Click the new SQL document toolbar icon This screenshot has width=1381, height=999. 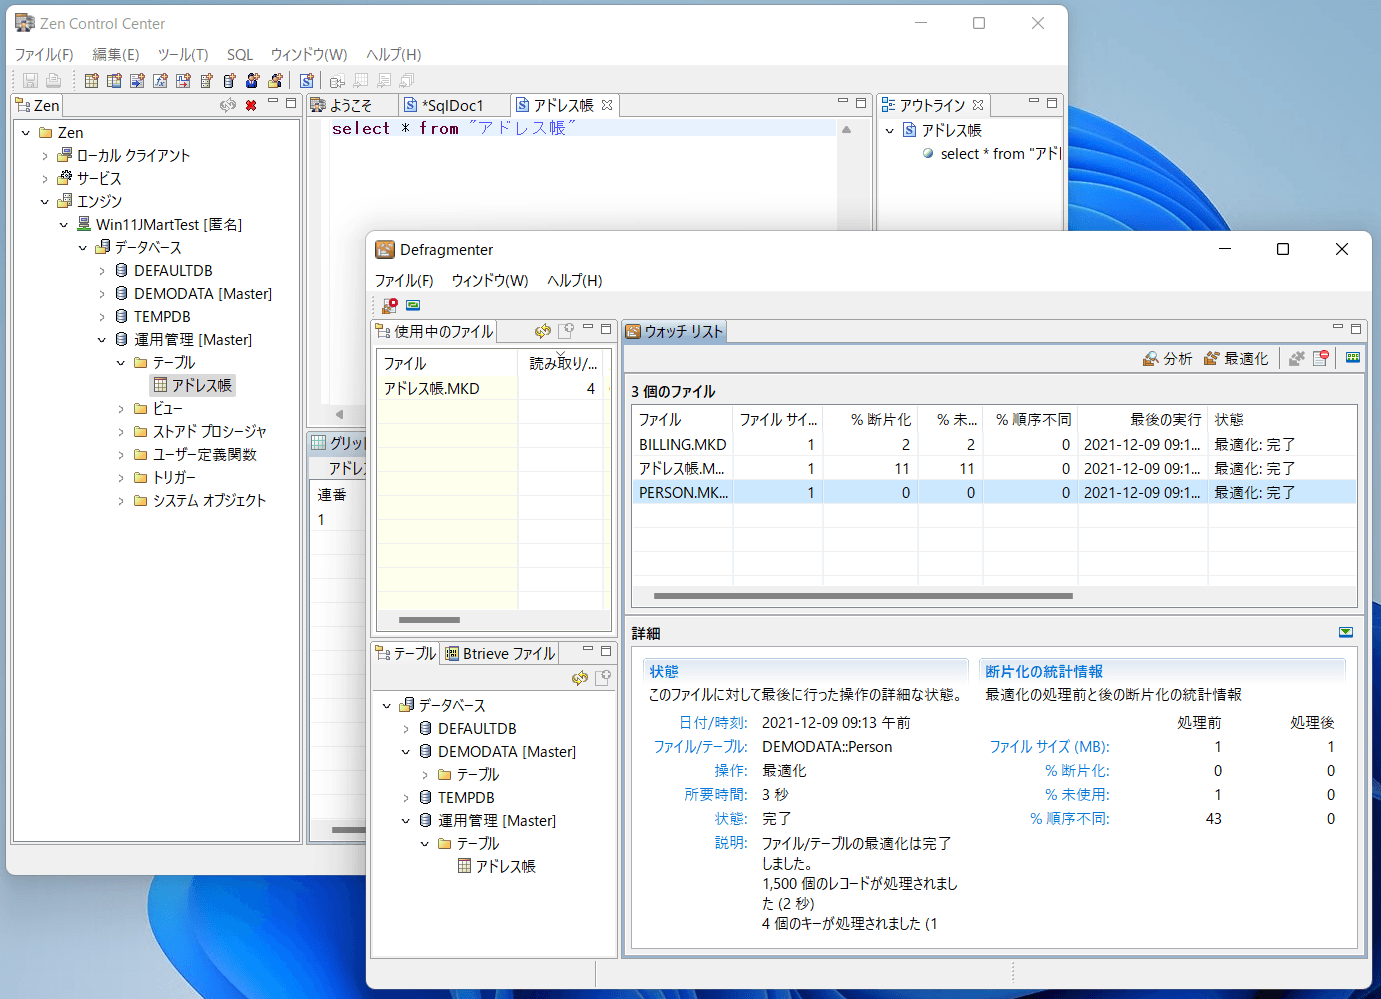306,81
